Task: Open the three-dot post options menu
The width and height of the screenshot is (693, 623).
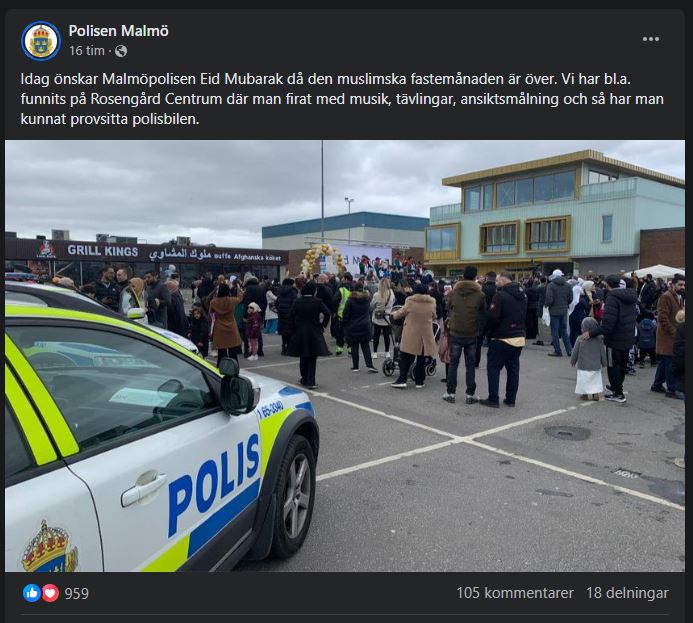Action: click(x=651, y=39)
